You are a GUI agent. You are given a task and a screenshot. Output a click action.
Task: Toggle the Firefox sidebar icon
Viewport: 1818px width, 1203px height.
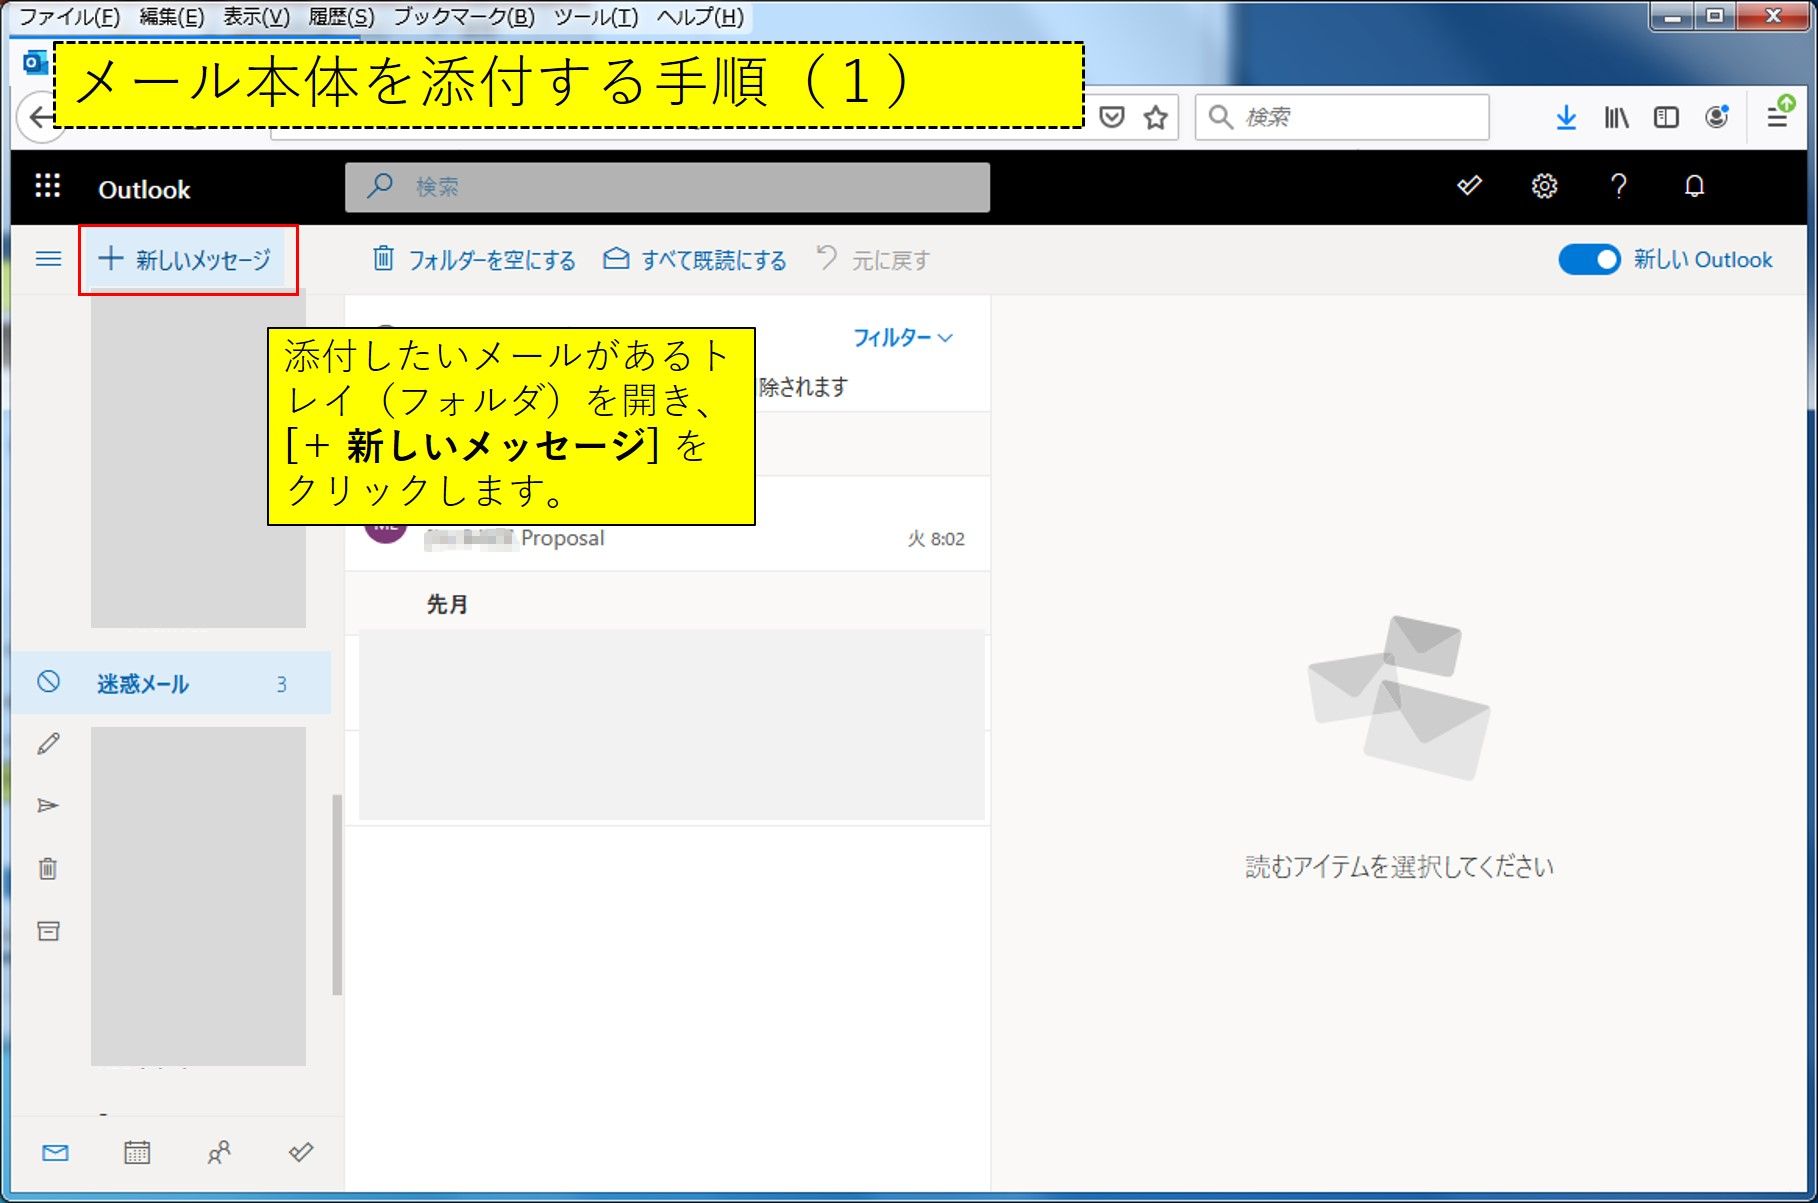(x=1666, y=117)
